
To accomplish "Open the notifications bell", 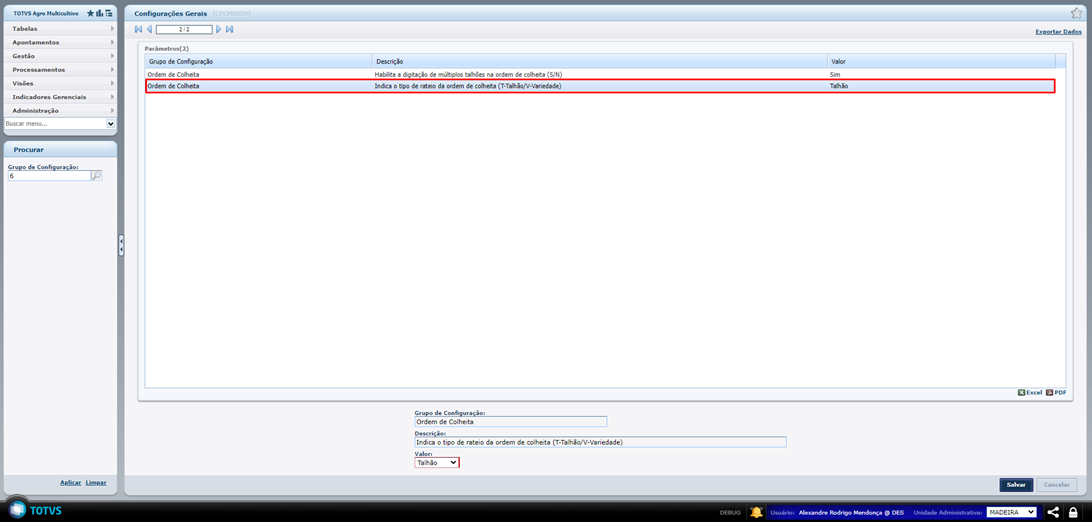I will tap(756, 512).
